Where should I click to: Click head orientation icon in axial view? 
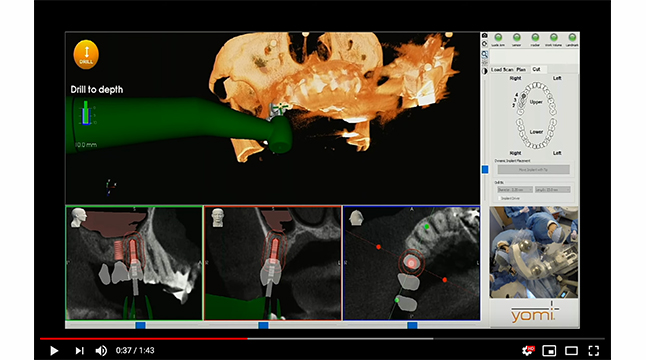pyautogui.click(x=356, y=217)
